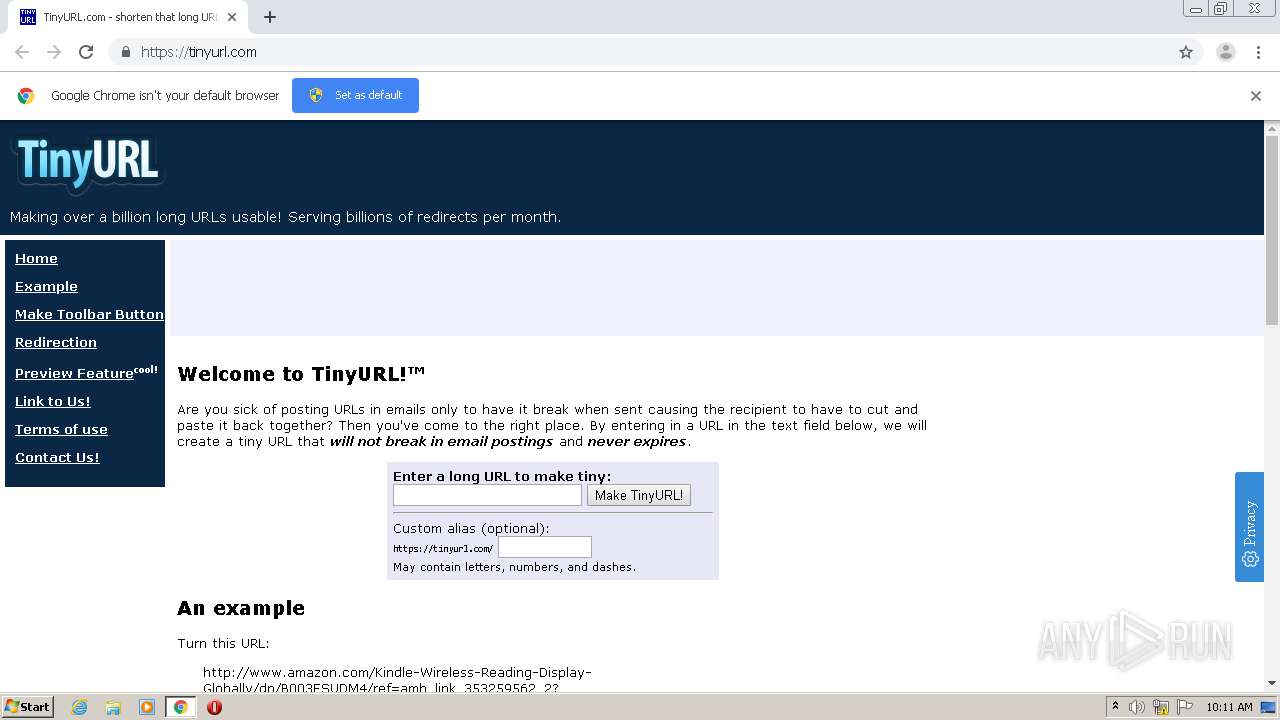Click the Chrome taskbar icon
1280x720 pixels.
[181, 707]
